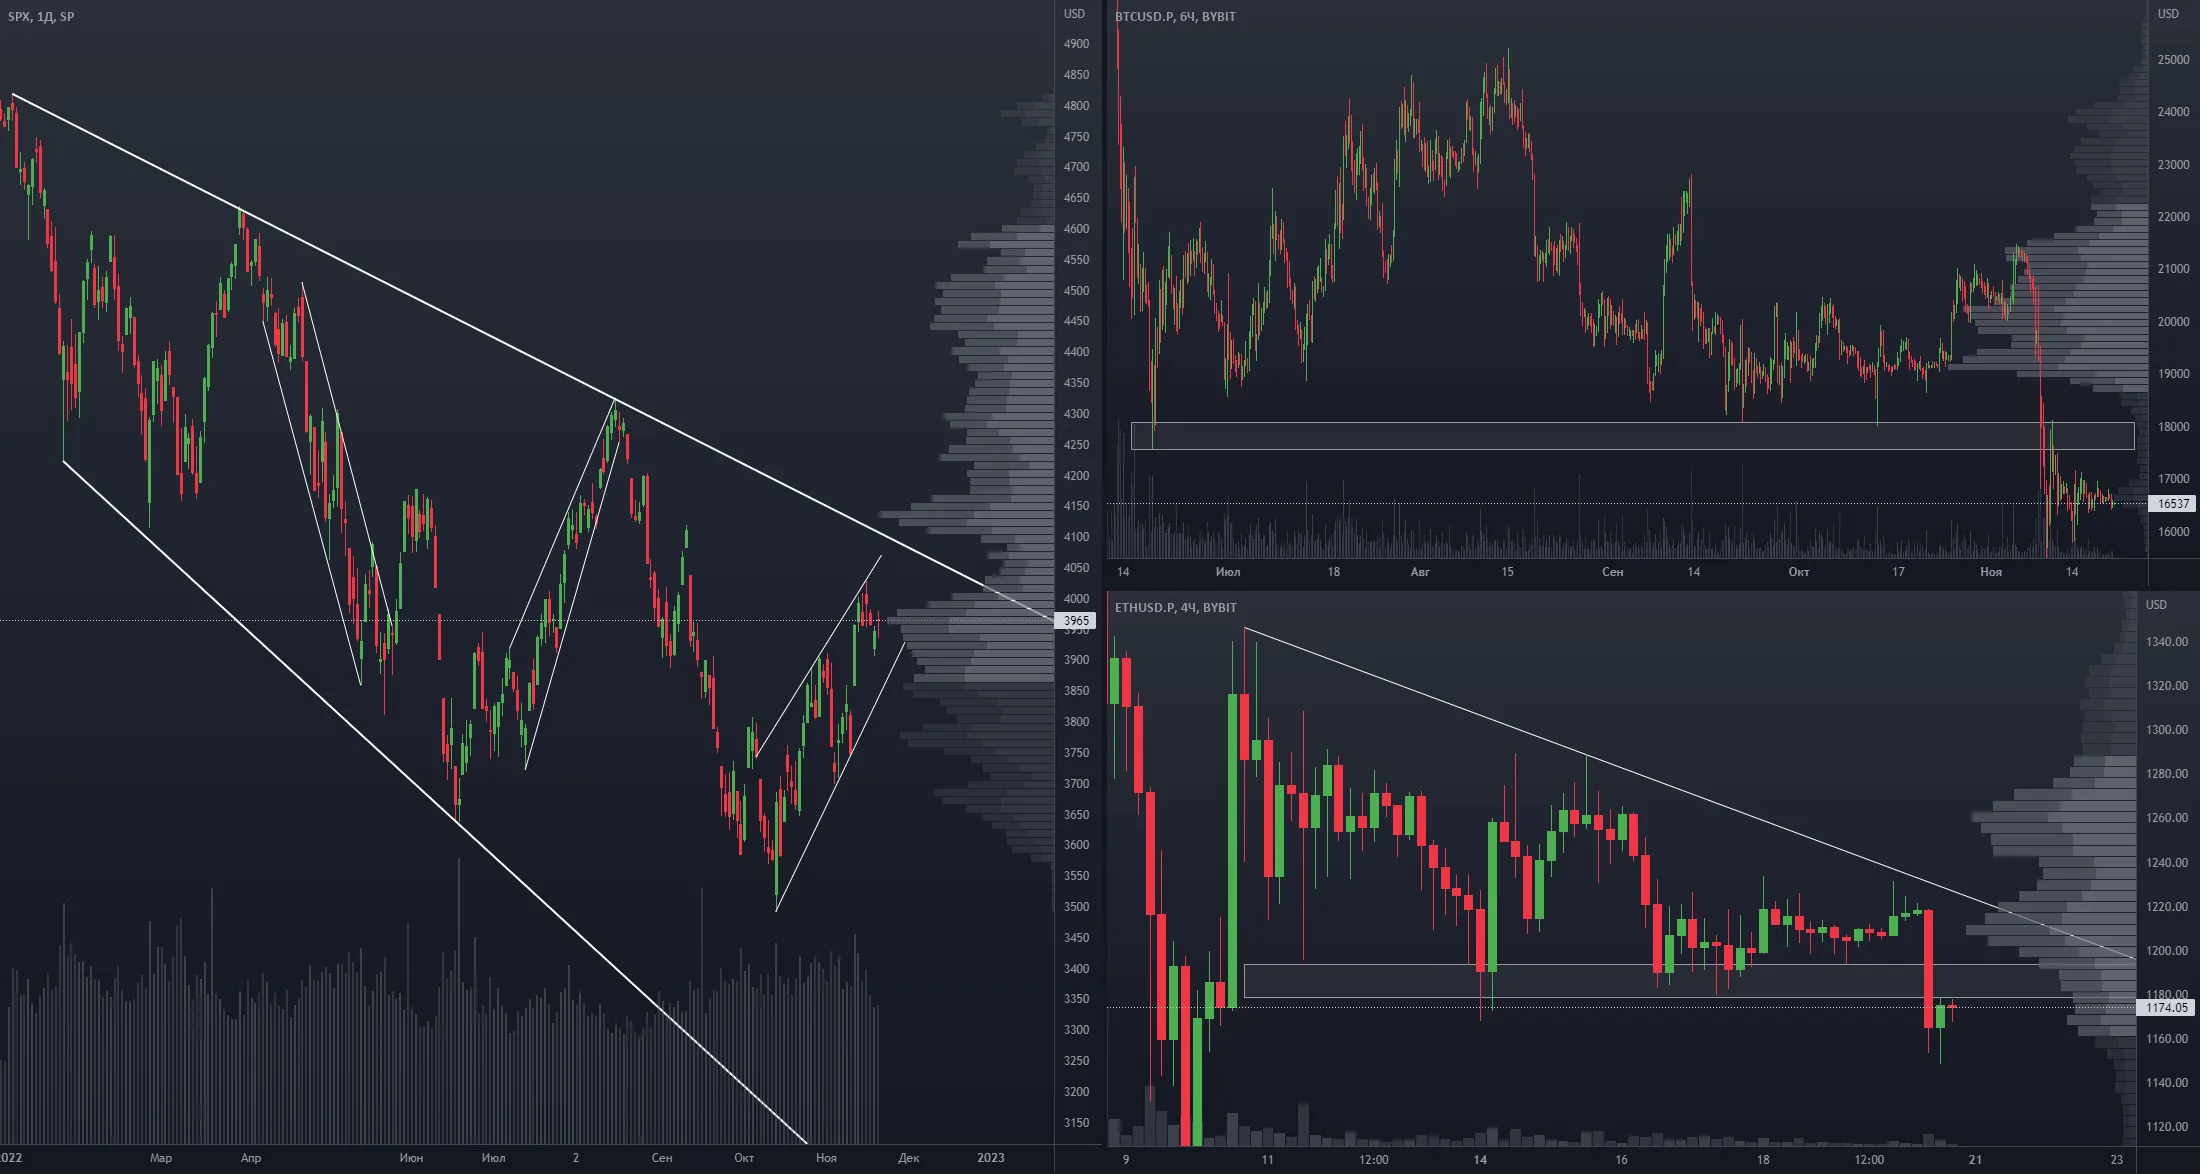
Task: Click the 20000 level on BTC price axis
Action: [2174, 322]
